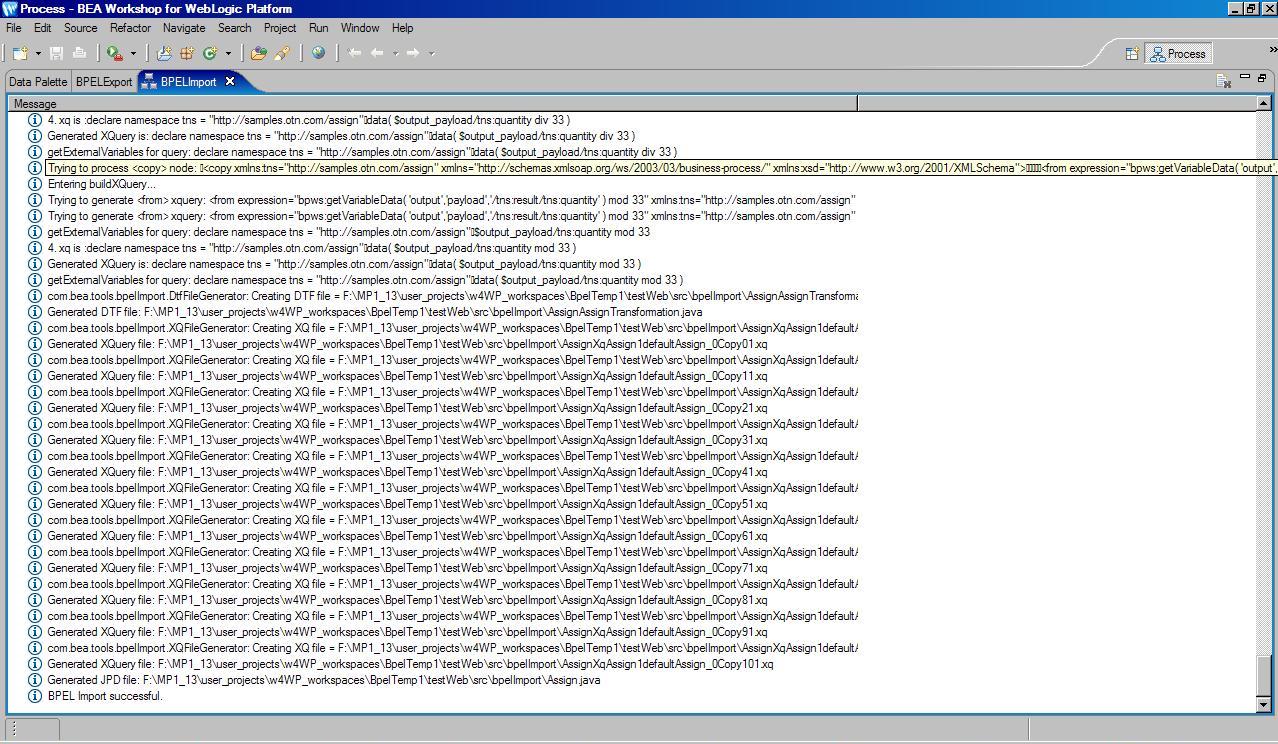Image resolution: width=1278 pixels, height=744 pixels.
Task: Open the Project menu
Action: click(280, 28)
